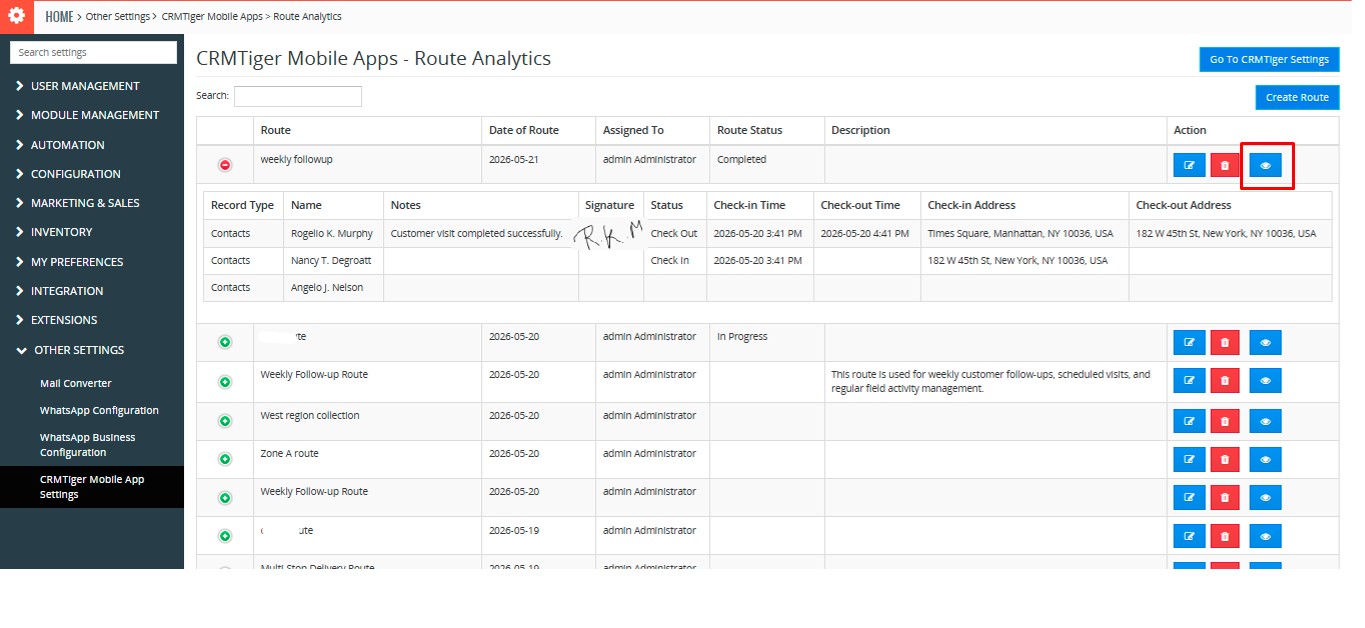This screenshot has width=1365, height=628.
Task: Edit the West region collection route
Action: tap(1189, 422)
